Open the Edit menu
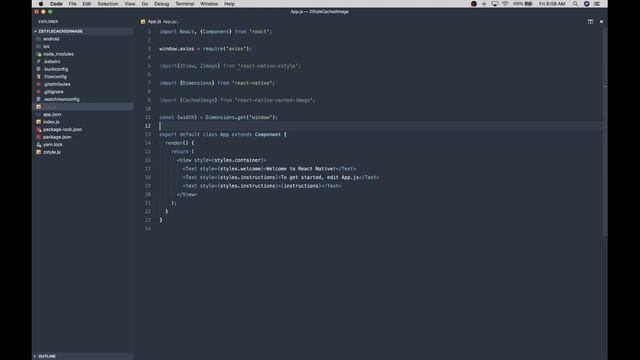This screenshot has width=640, height=360. point(87,4)
